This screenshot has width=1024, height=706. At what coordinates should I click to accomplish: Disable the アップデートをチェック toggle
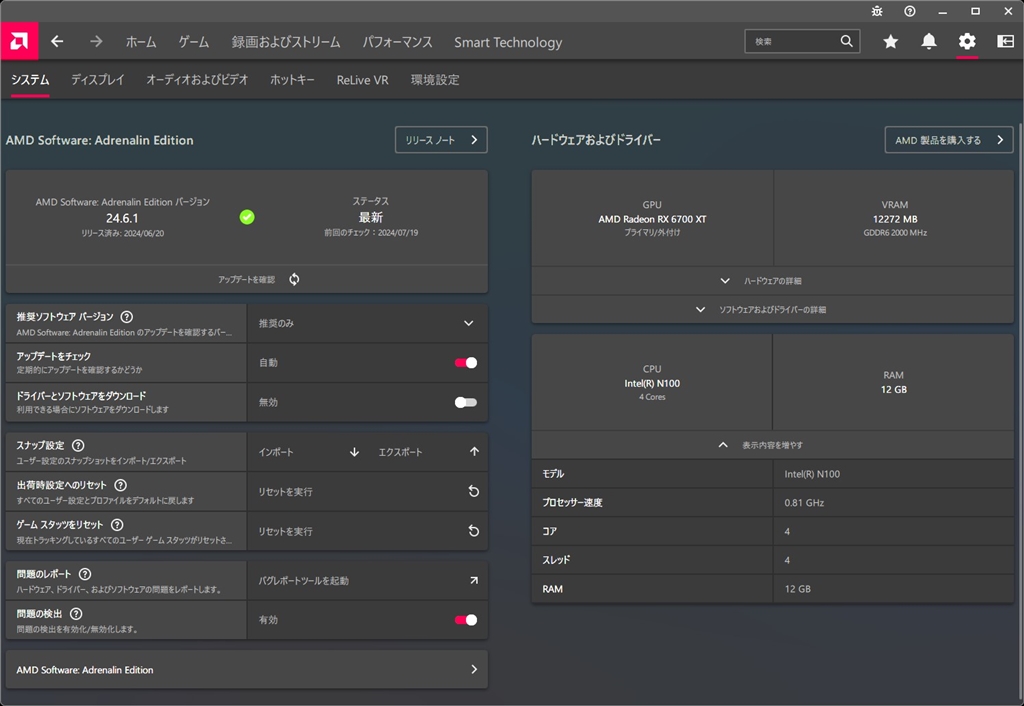click(465, 363)
